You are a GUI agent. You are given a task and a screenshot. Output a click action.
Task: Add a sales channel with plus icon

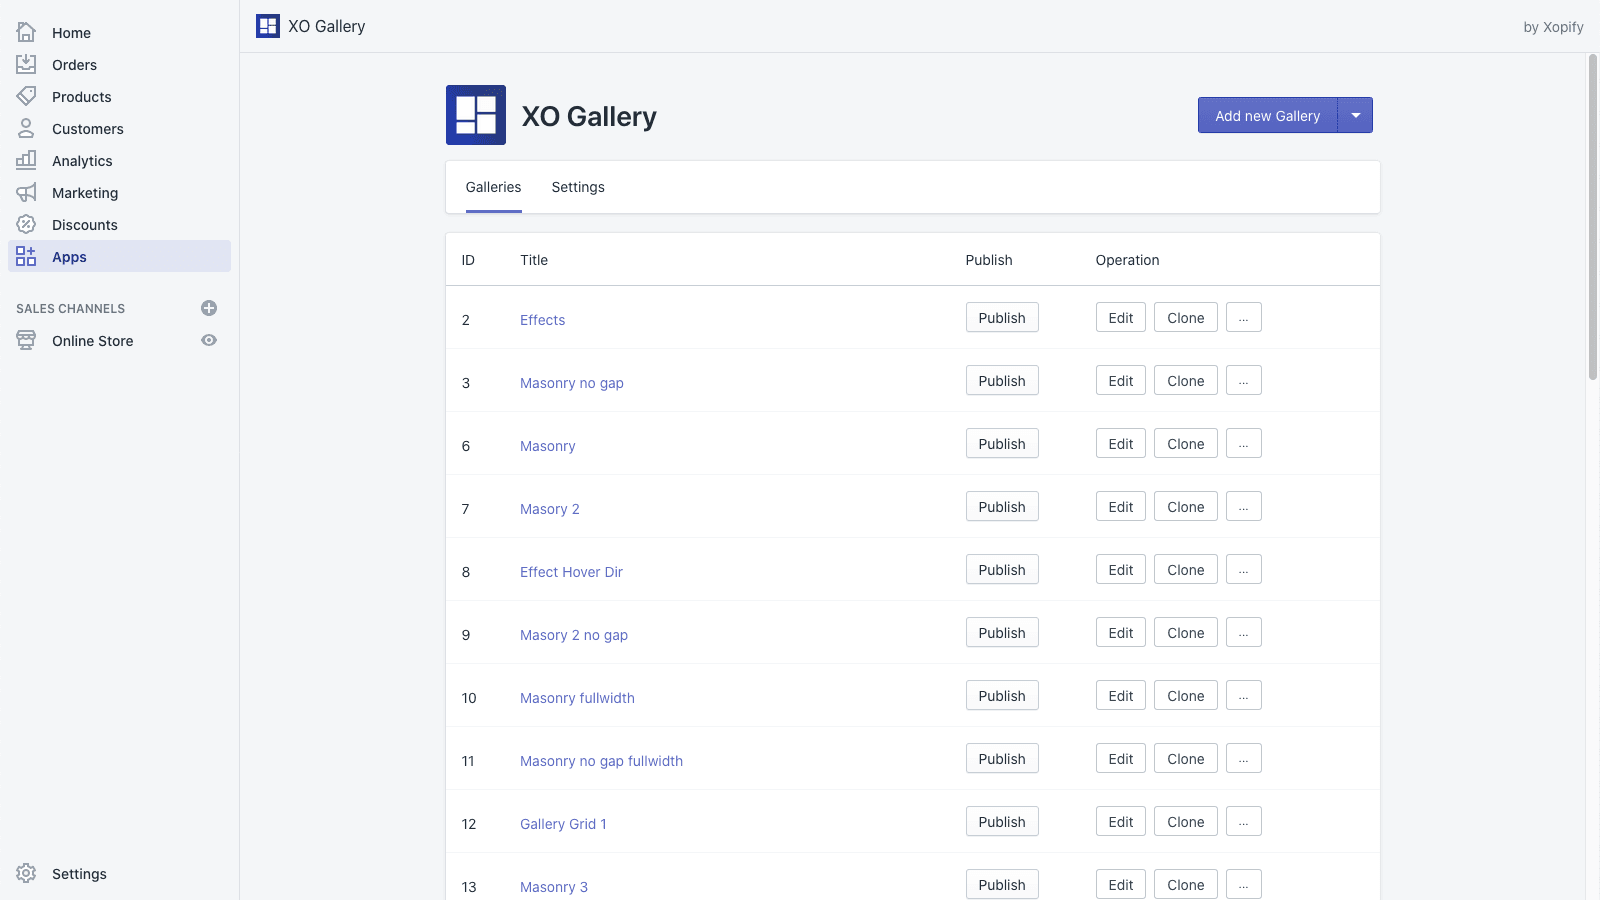click(x=208, y=308)
